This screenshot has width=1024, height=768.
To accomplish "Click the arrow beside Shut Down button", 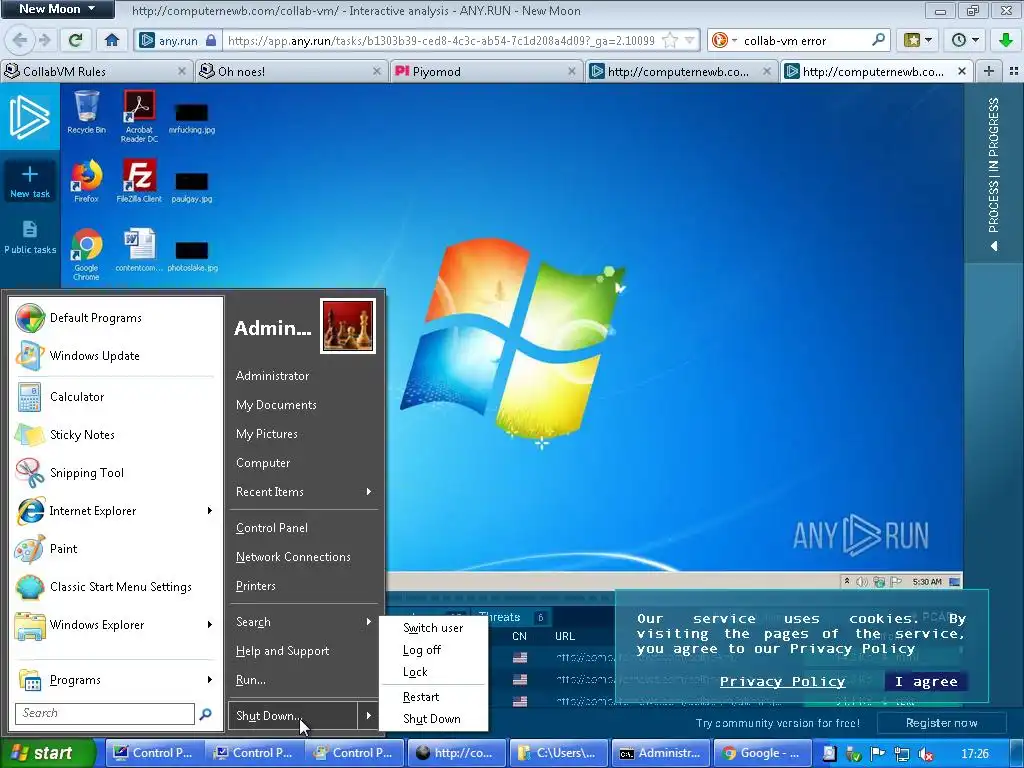I will 369,716.
